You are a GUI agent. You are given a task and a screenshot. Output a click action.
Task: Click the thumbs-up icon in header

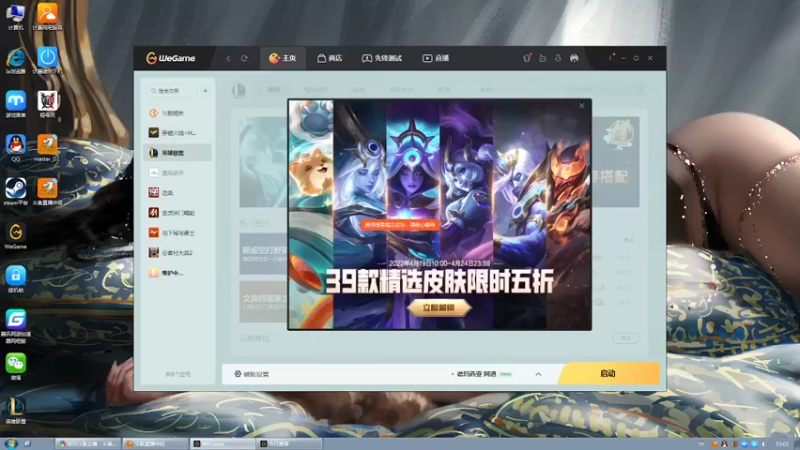543,58
